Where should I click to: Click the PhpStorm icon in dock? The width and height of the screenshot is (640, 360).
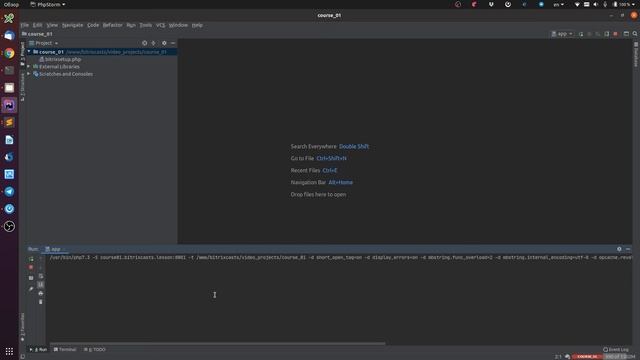tap(9, 105)
